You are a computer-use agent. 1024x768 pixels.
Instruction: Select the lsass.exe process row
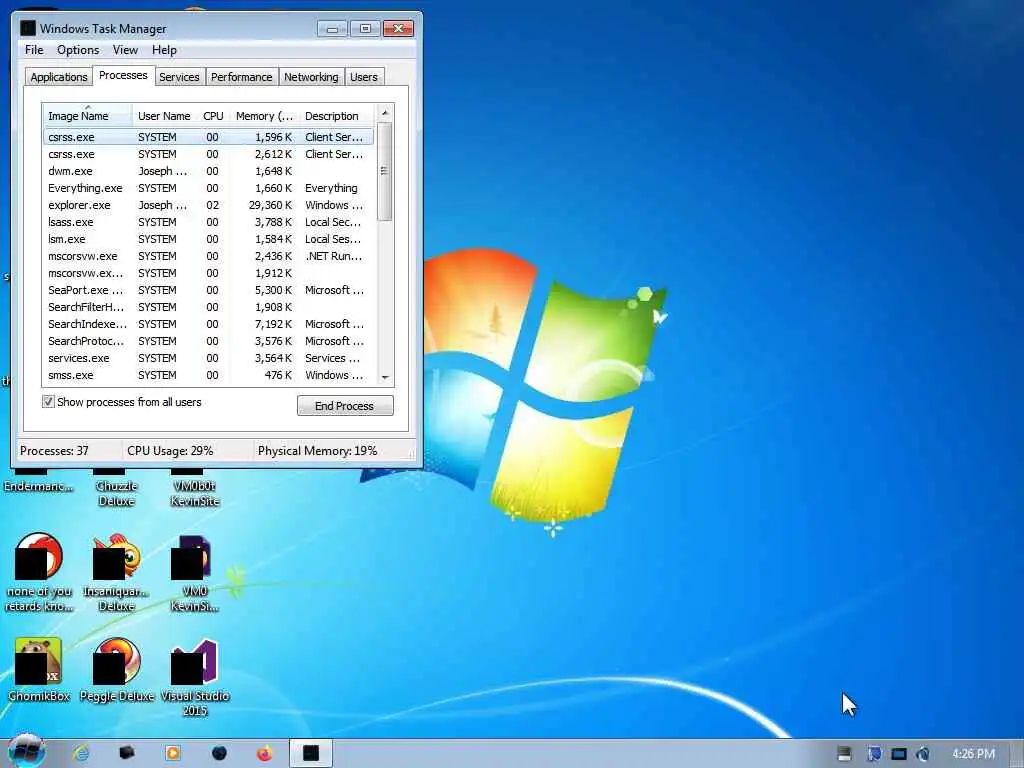[208, 222]
